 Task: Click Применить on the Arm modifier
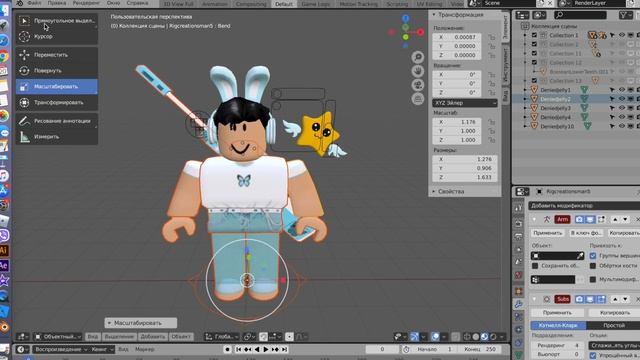(x=548, y=233)
